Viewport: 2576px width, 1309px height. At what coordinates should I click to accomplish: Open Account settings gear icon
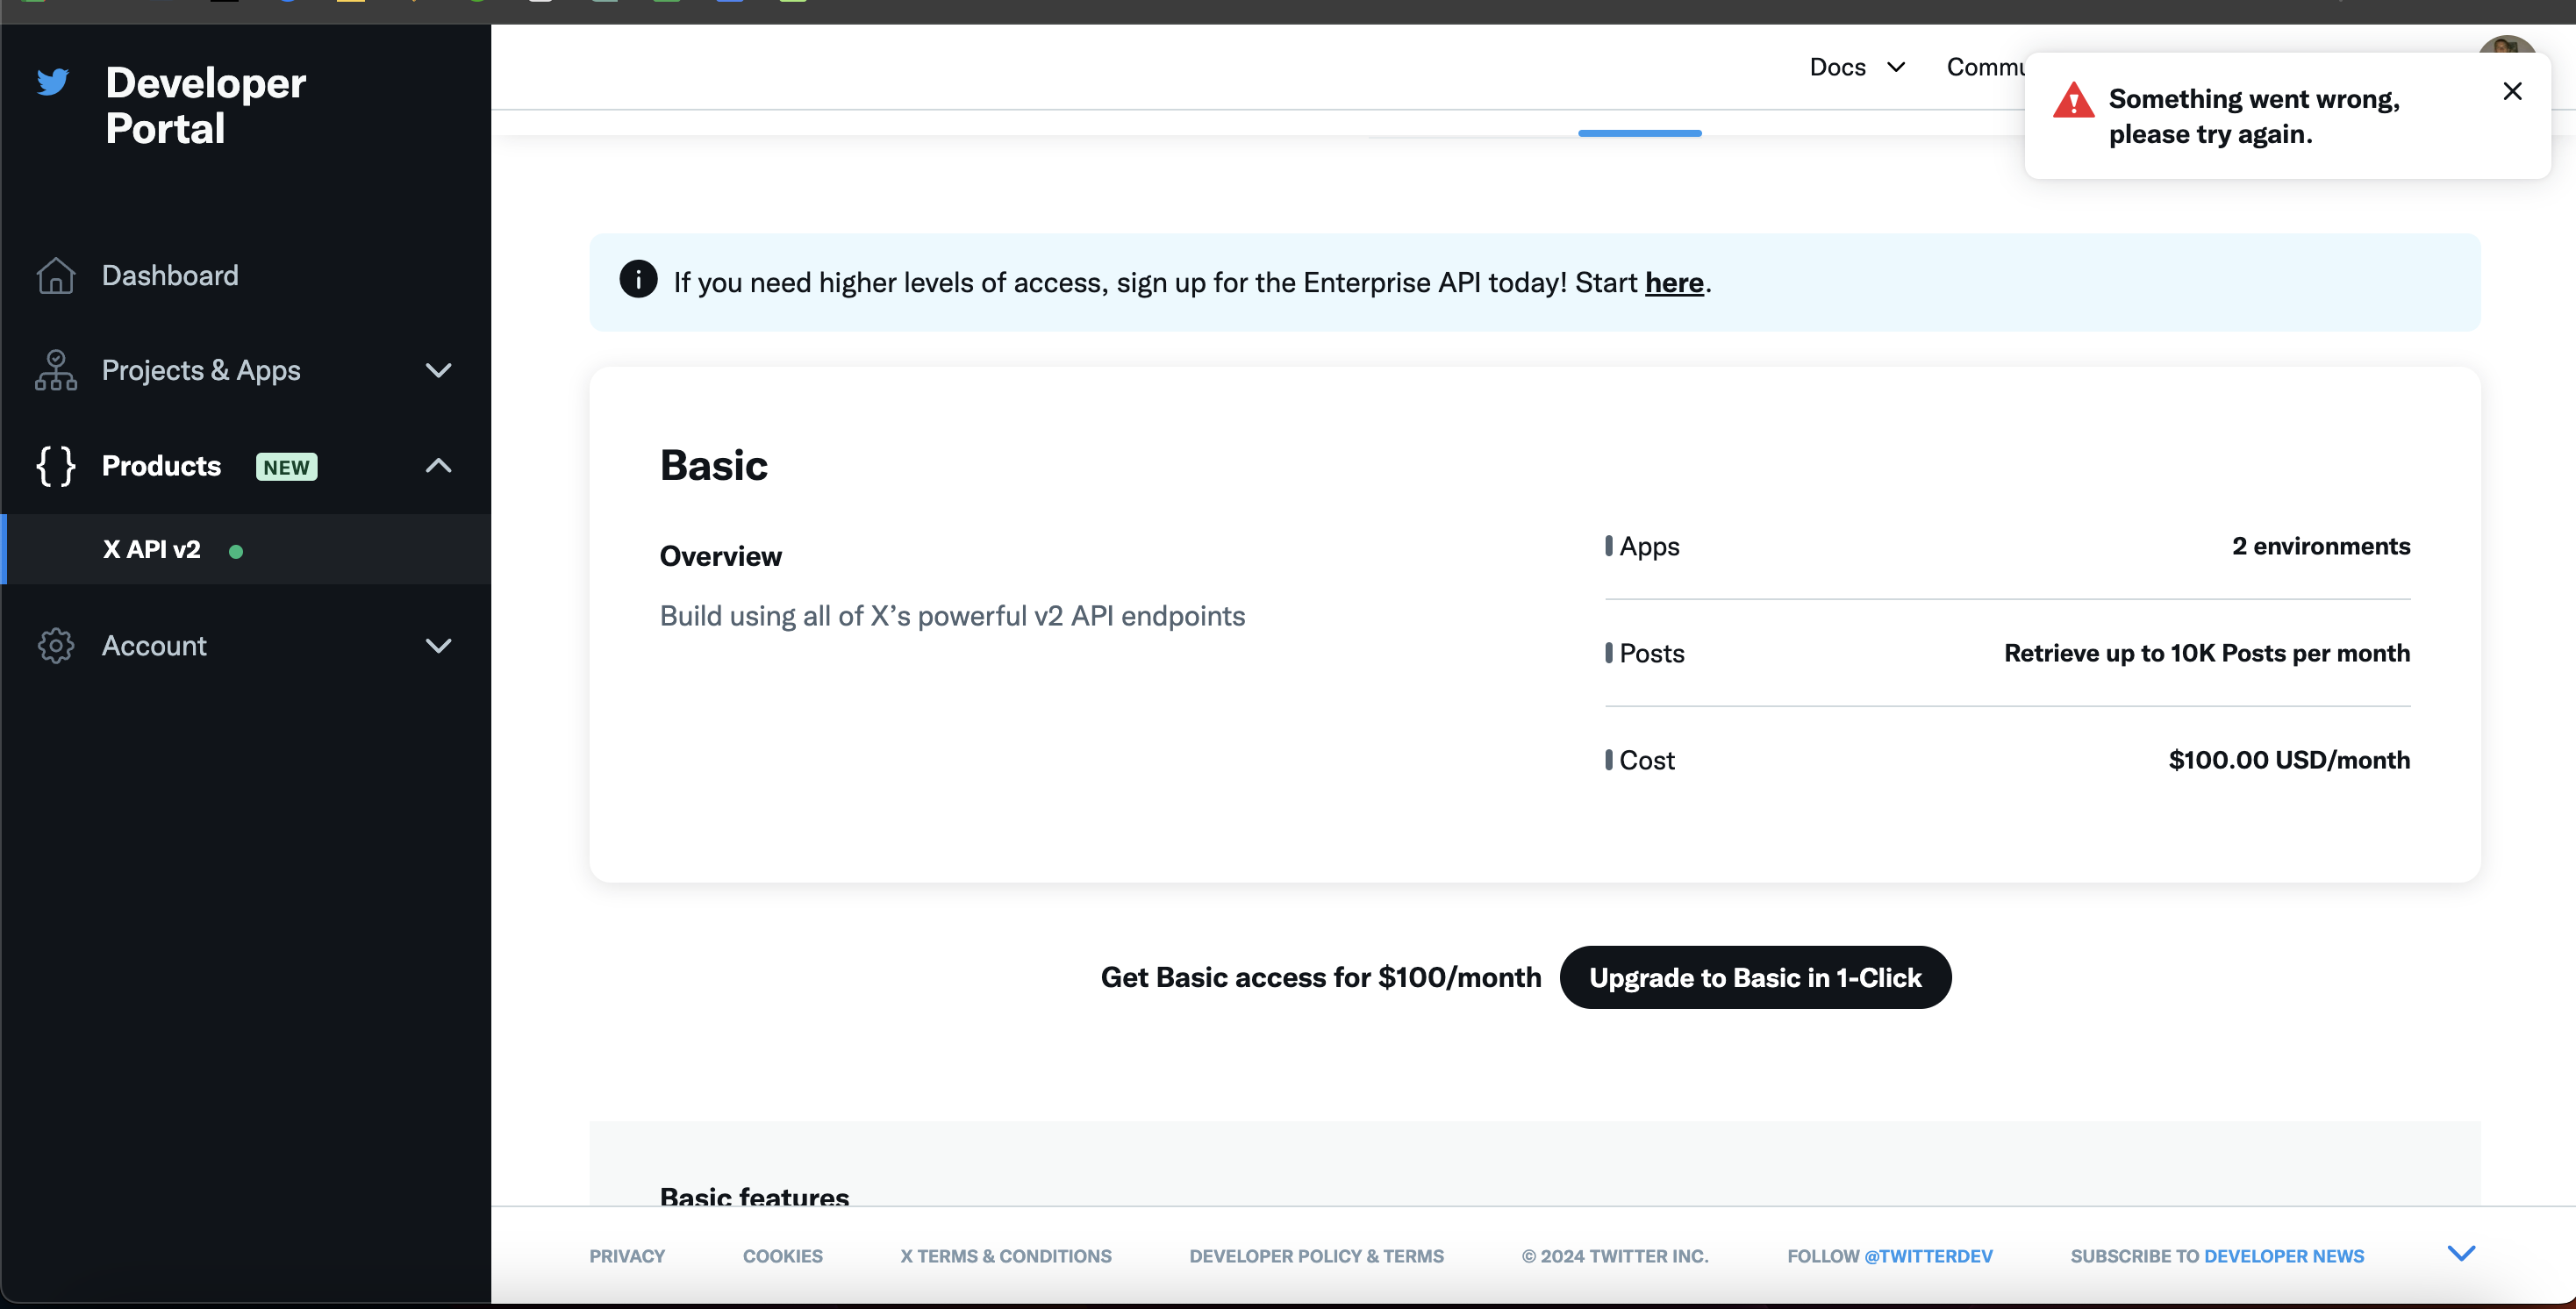[55, 645]
